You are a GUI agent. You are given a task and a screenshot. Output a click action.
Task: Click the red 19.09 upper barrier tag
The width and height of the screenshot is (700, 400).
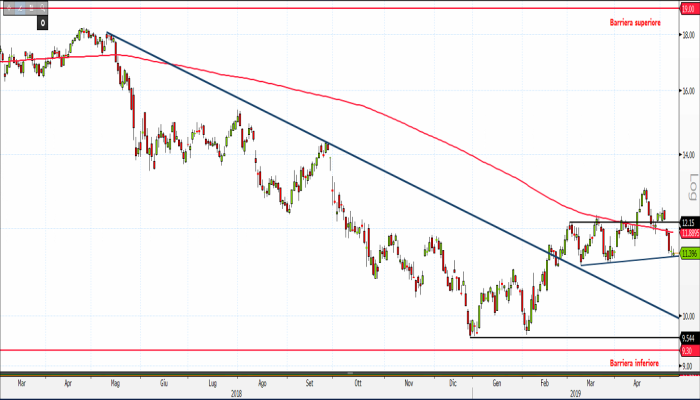click(x=688, y=8)
